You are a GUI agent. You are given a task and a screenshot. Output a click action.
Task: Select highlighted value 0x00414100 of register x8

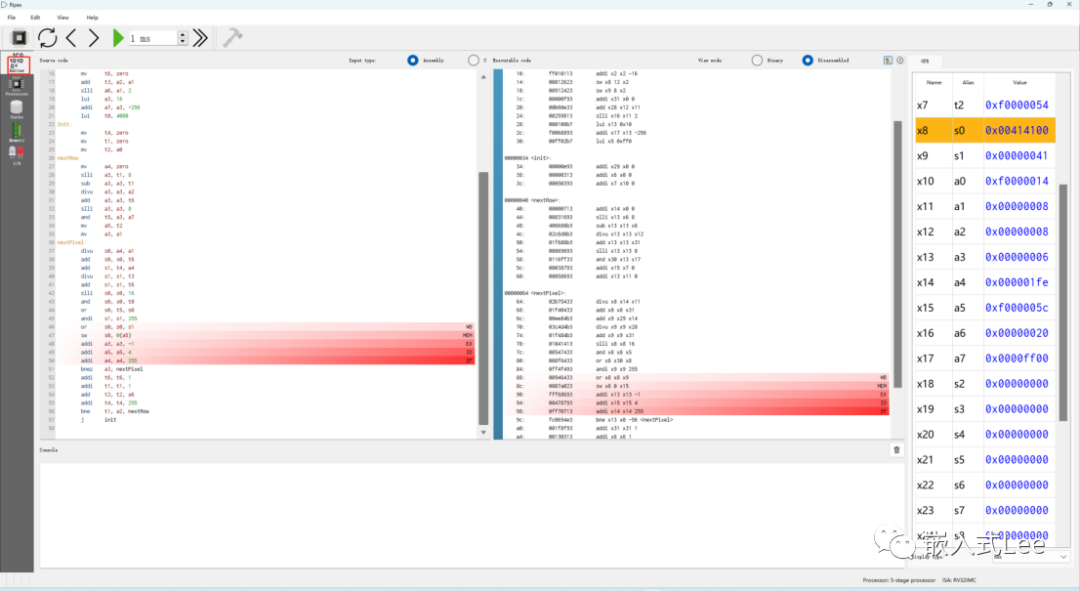pos(1017,131)
